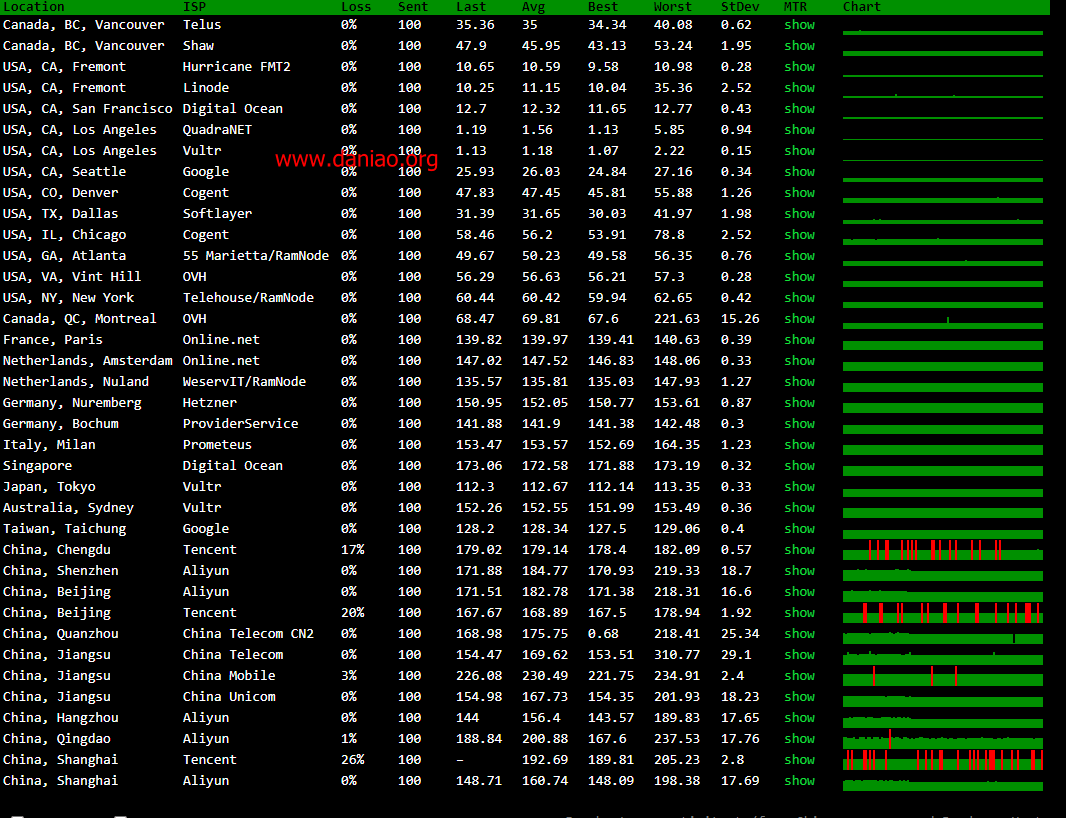Viewport: 1066px width, 818px height.
Task: Click show for China, Shanghai Tencent row
Action: (x=799, y=760)
